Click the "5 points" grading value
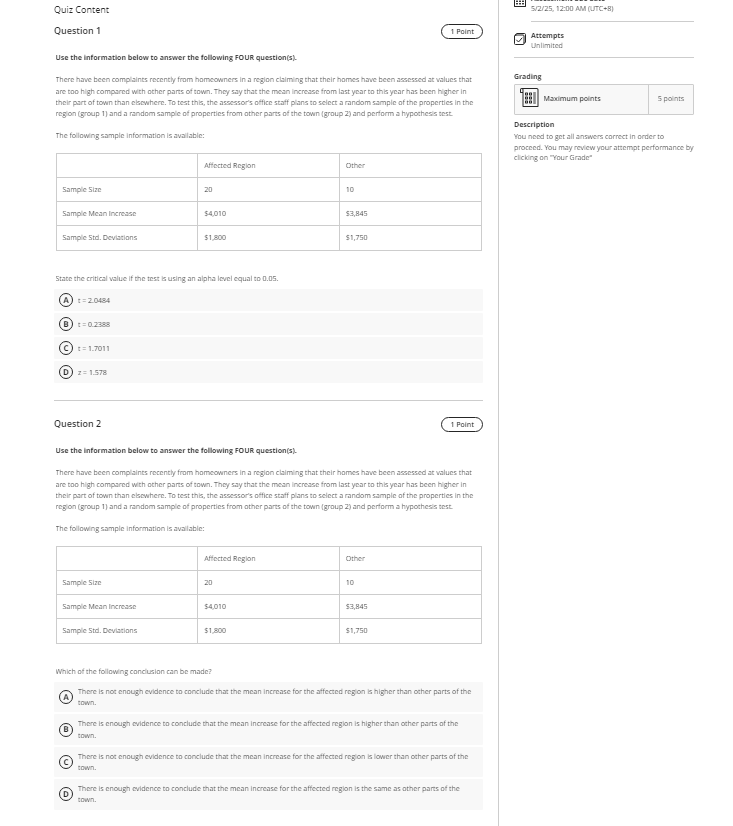The width and height of the screenshot is (733, 826). (x=672, y=99)
